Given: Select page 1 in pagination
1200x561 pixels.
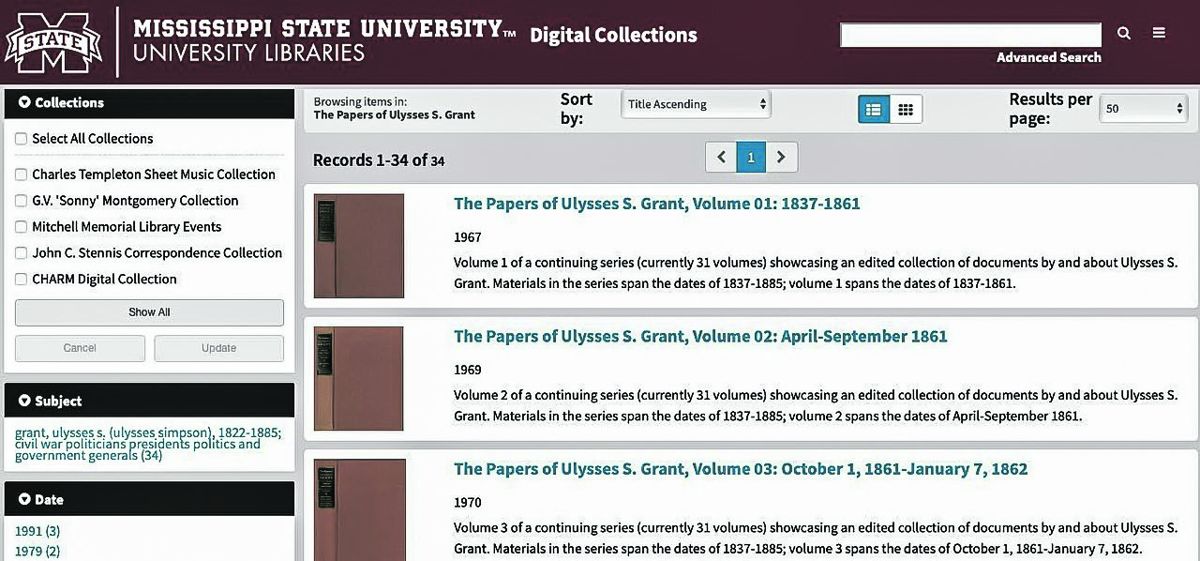Looking at the screenshot, I should (751, 157).
